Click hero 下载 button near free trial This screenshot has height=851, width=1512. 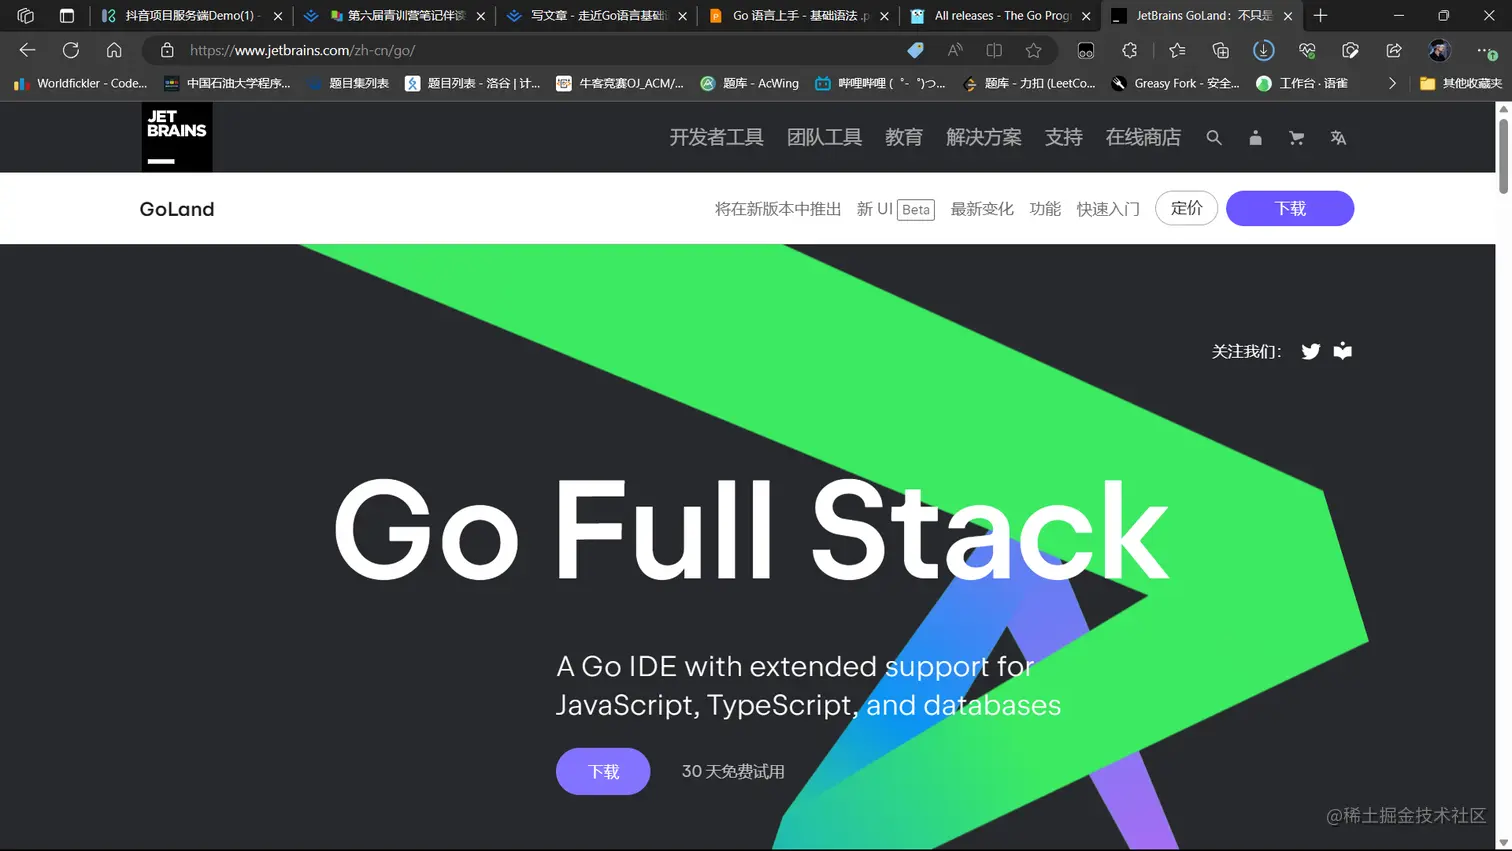click(603, 771)
